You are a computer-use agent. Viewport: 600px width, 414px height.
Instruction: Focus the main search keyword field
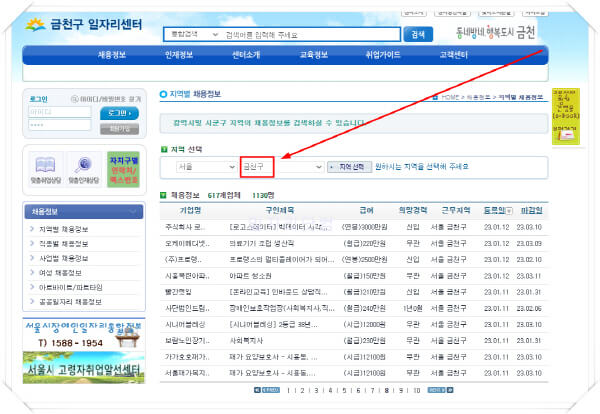[x=311, y=35]
